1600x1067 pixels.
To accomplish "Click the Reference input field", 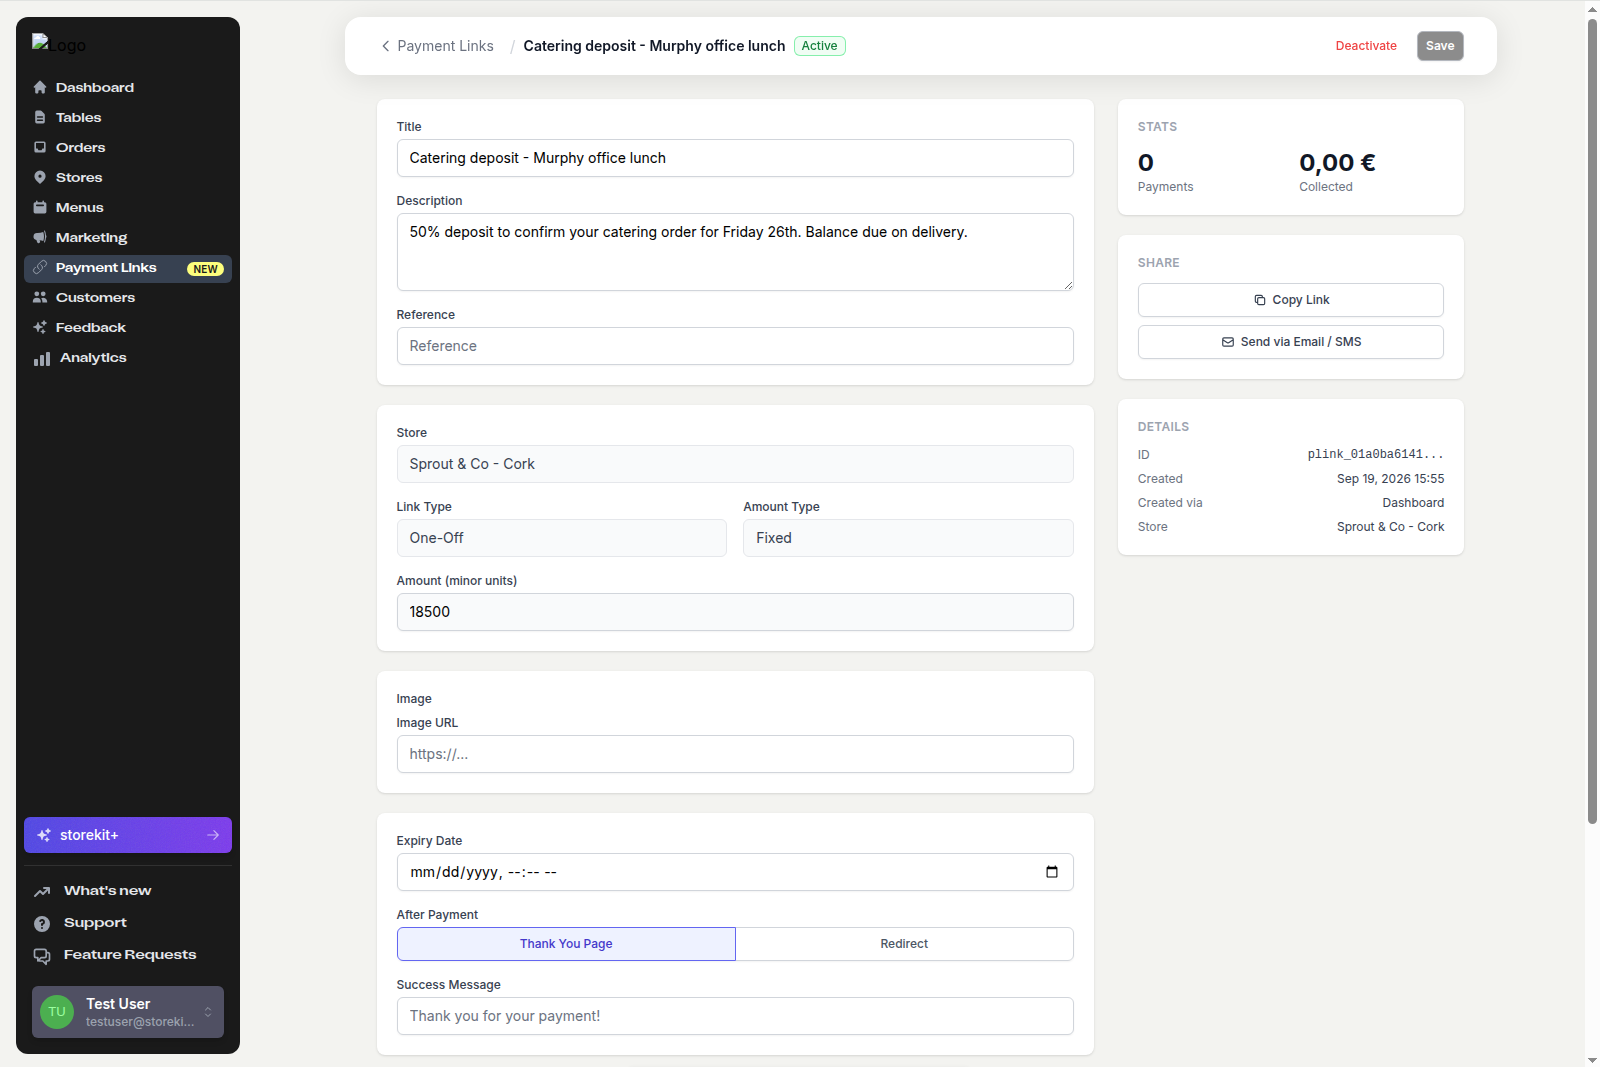I will [735, 346].
